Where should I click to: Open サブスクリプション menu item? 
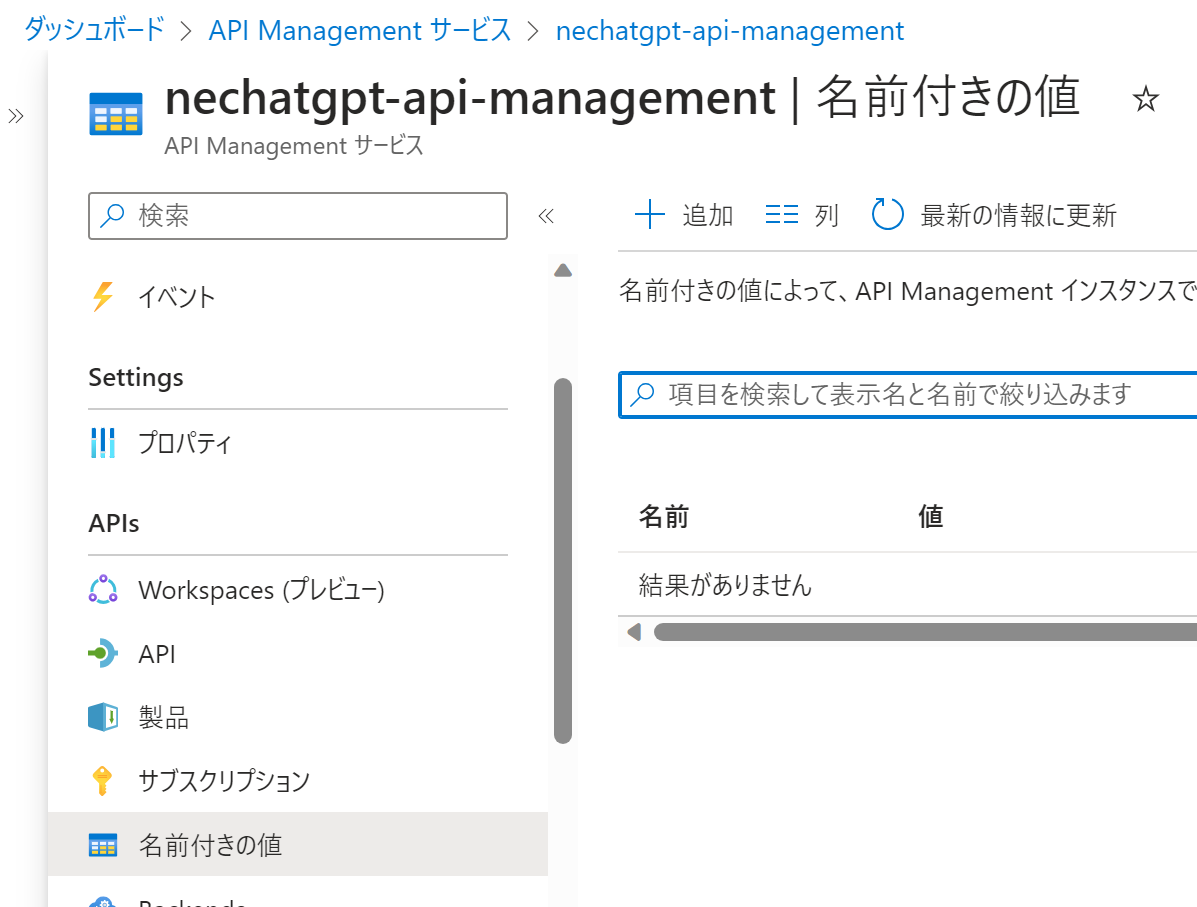(224, 781)
